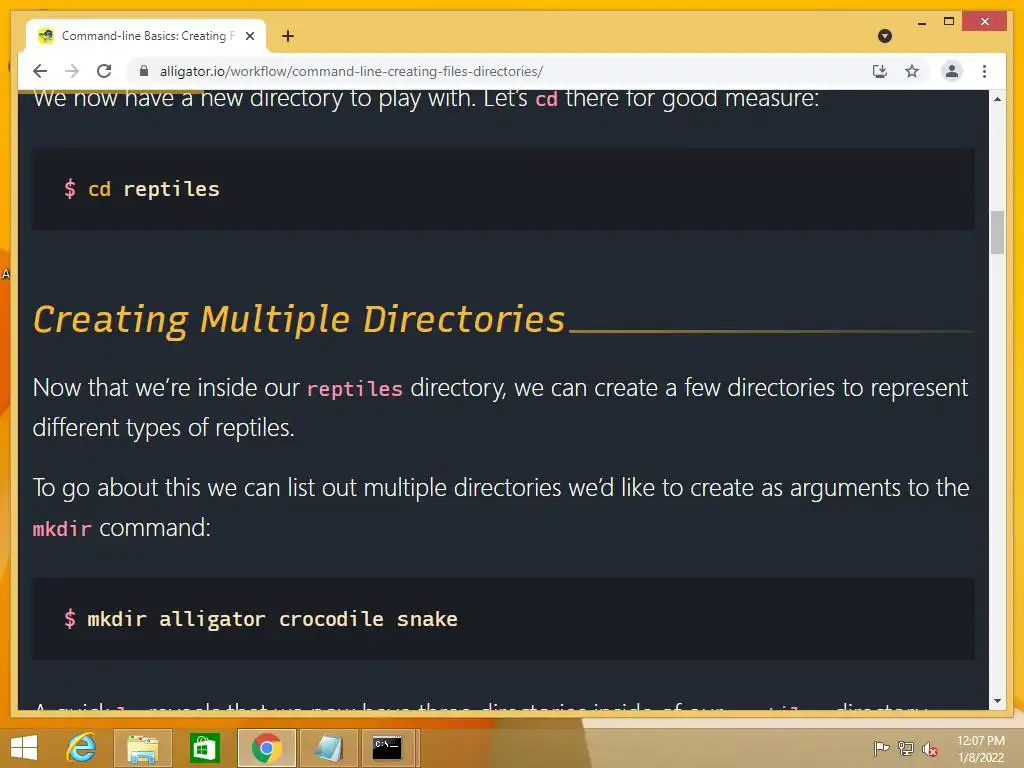The width and height of the screenshot is (1024, 768).
Task: Open Windows Store from taskbar
Action: click(204, 748)
